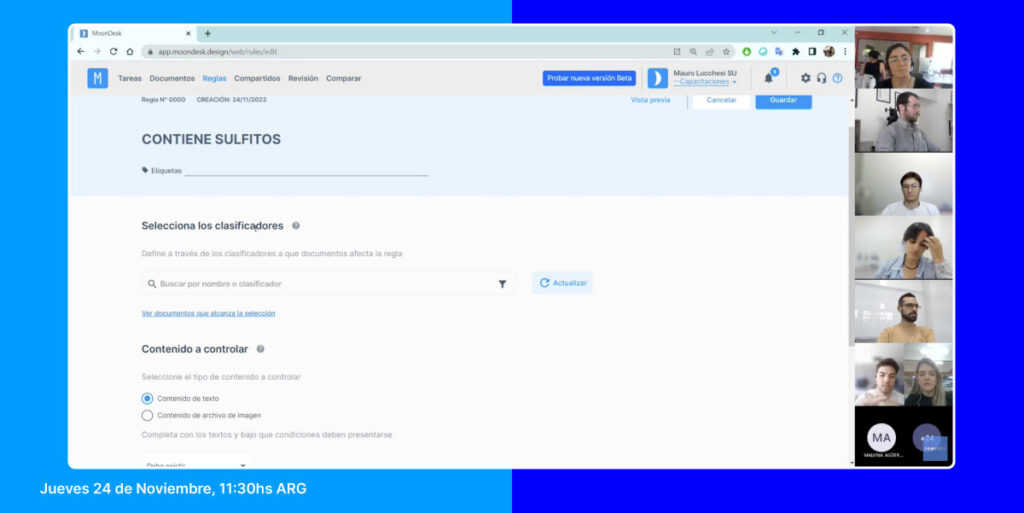Go to the Tareas menu
Viewport: 1024px width, 513px height.
coord(129,78)
